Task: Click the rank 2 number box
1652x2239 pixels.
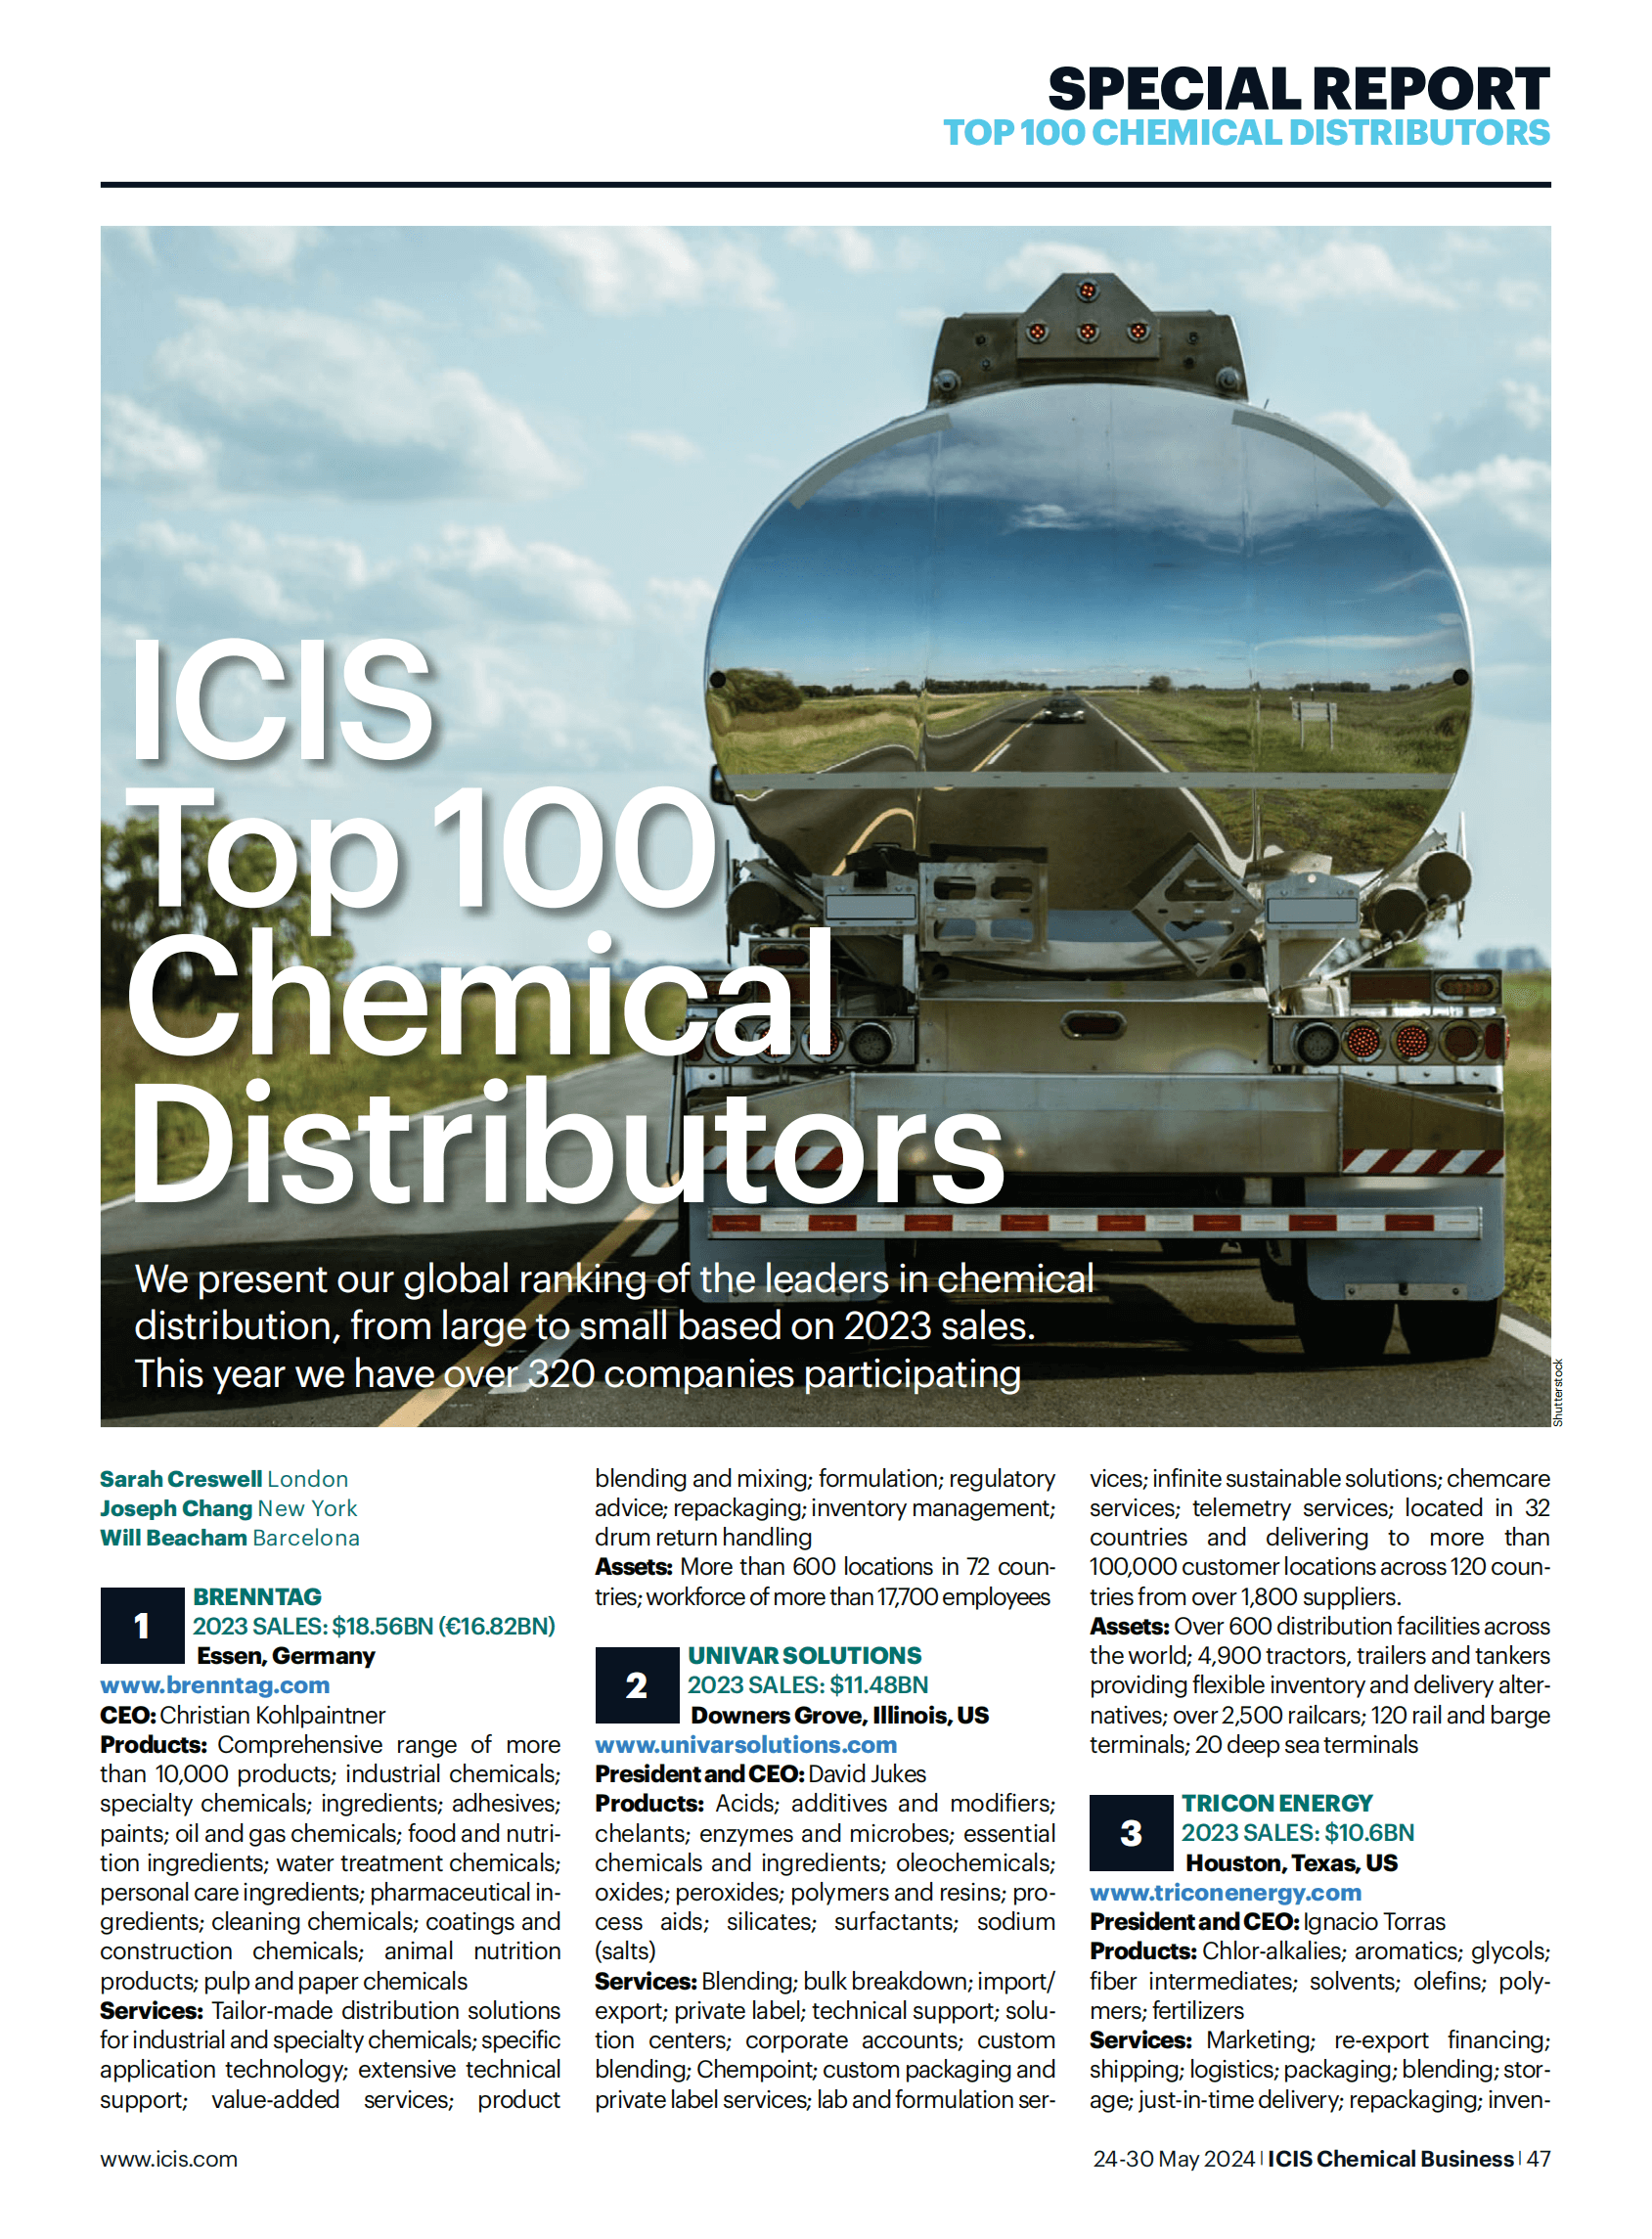Action: point(637,1685)
